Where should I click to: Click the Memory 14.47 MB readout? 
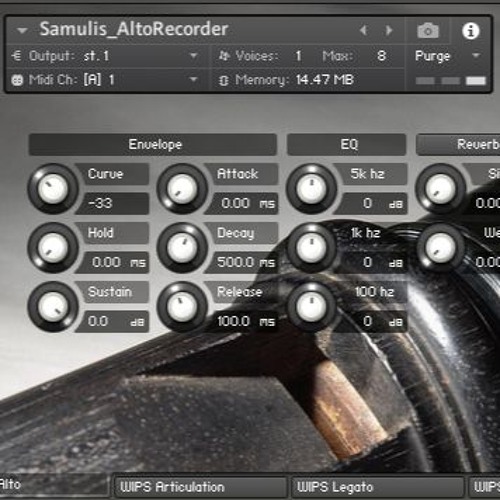pos(324,80)
